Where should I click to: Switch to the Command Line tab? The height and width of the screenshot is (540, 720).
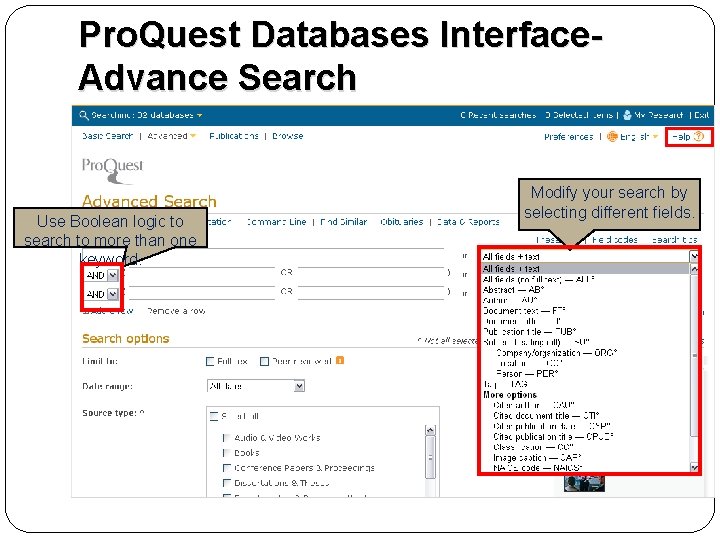click(276, 222)
